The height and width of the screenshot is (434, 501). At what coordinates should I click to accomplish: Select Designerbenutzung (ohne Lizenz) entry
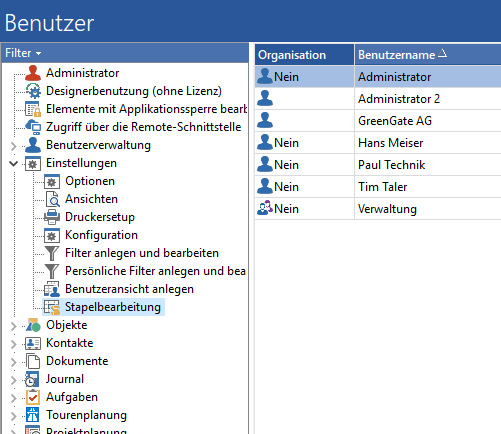[x=134, y=91]
